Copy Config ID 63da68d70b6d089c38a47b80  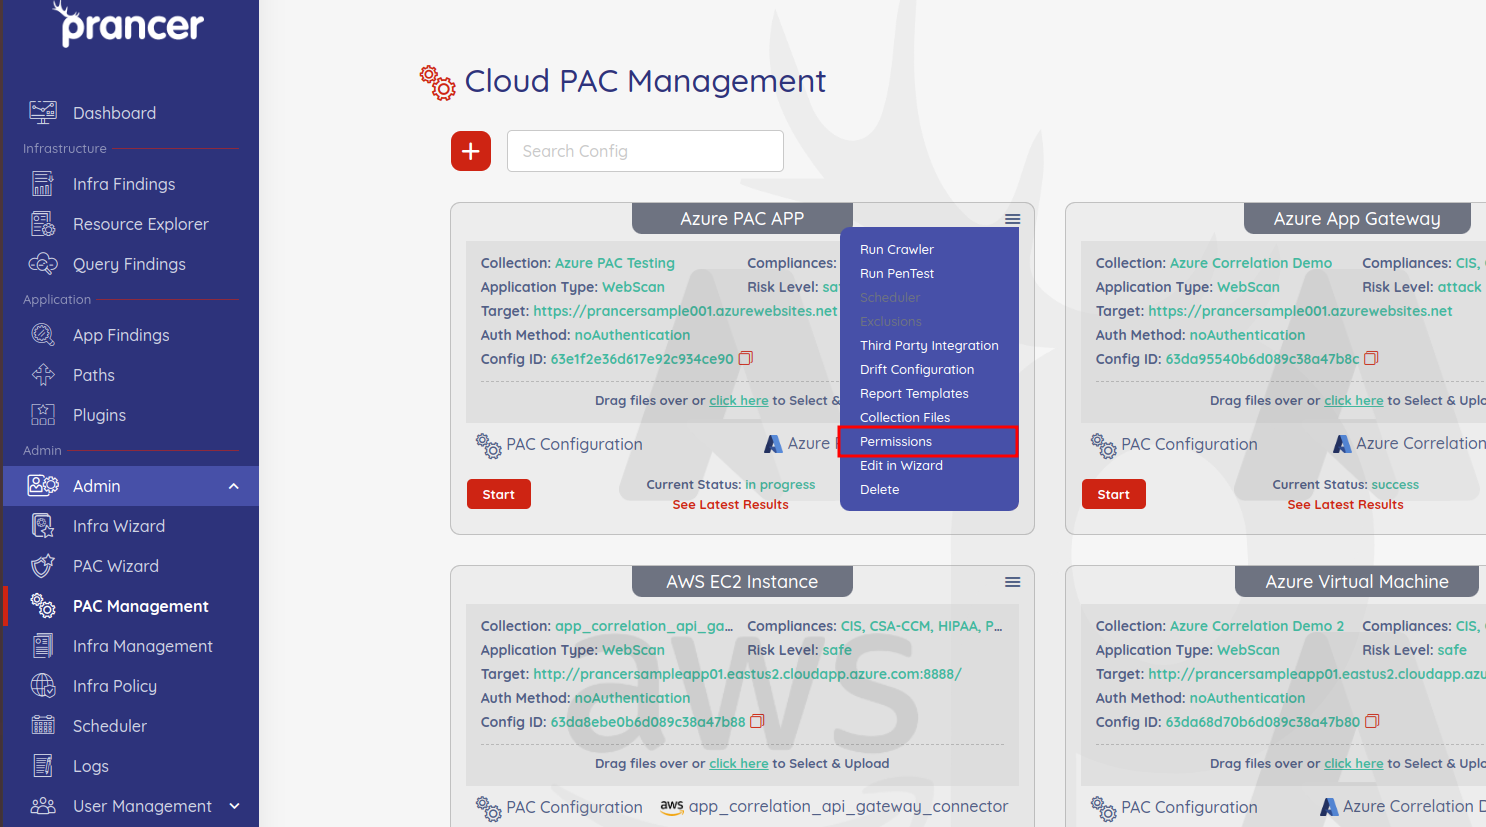click(x=1372, y=721)
